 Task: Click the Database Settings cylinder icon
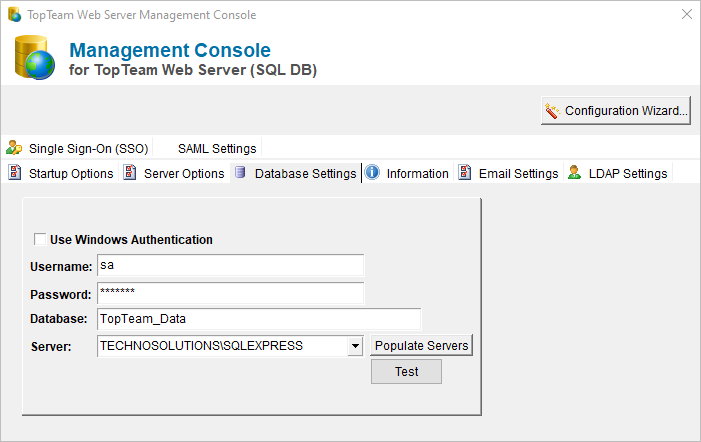(241, 172)
